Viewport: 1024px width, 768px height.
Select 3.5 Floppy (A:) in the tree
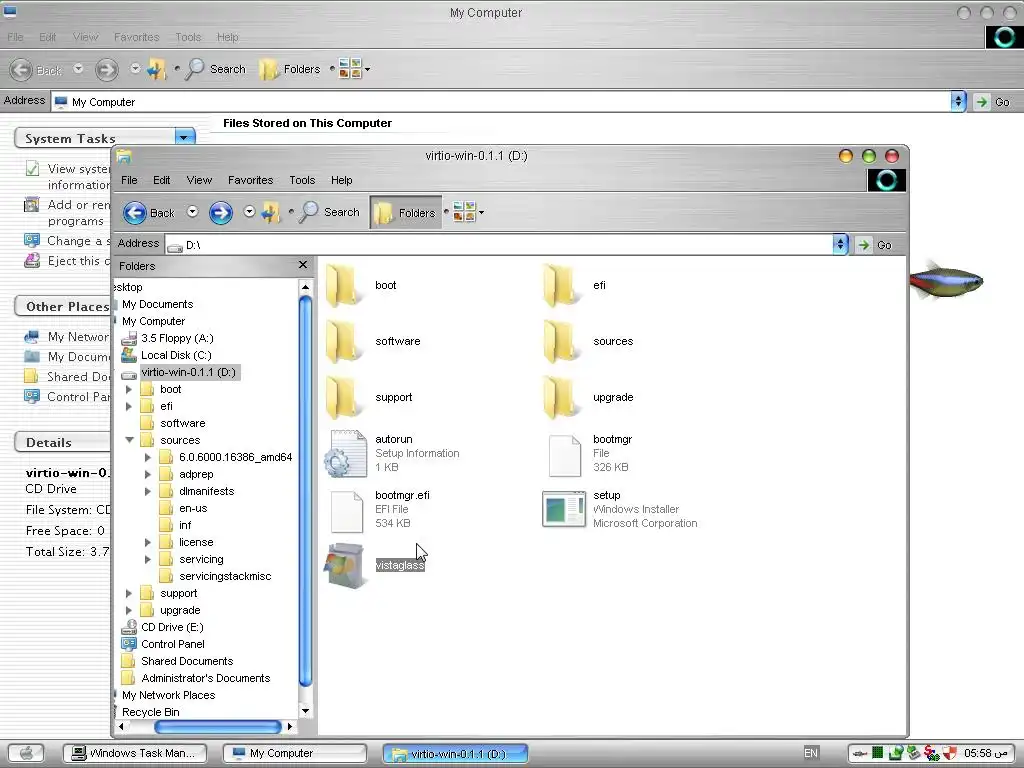click(x=177, y=338)
